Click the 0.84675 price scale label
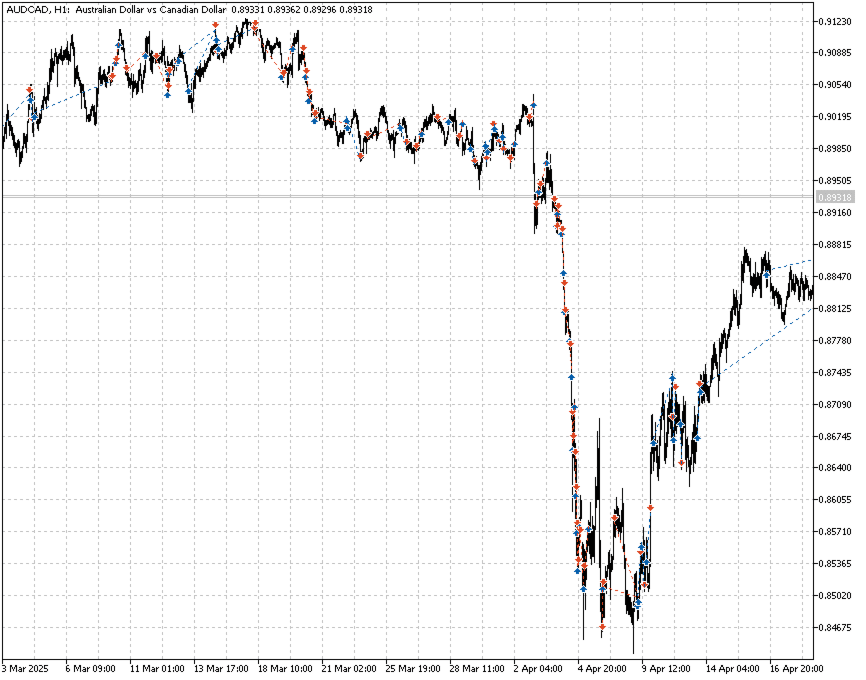This screenshot has width=866, height=680. (835, 628)
